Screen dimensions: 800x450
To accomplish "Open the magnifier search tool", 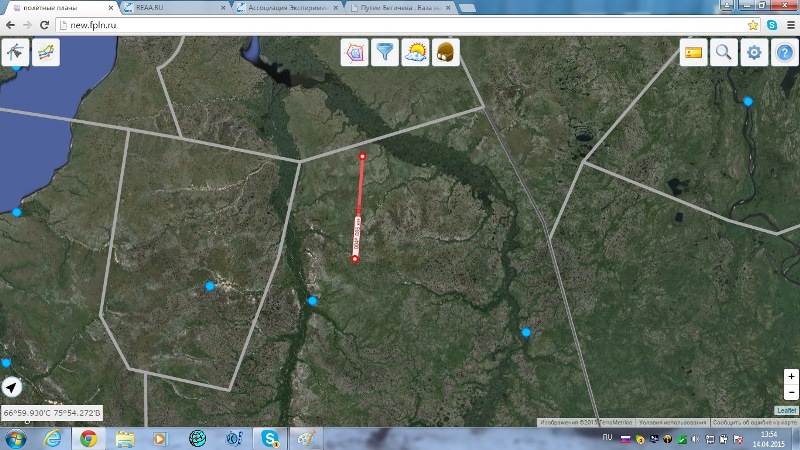I will (x=724, y=53).
